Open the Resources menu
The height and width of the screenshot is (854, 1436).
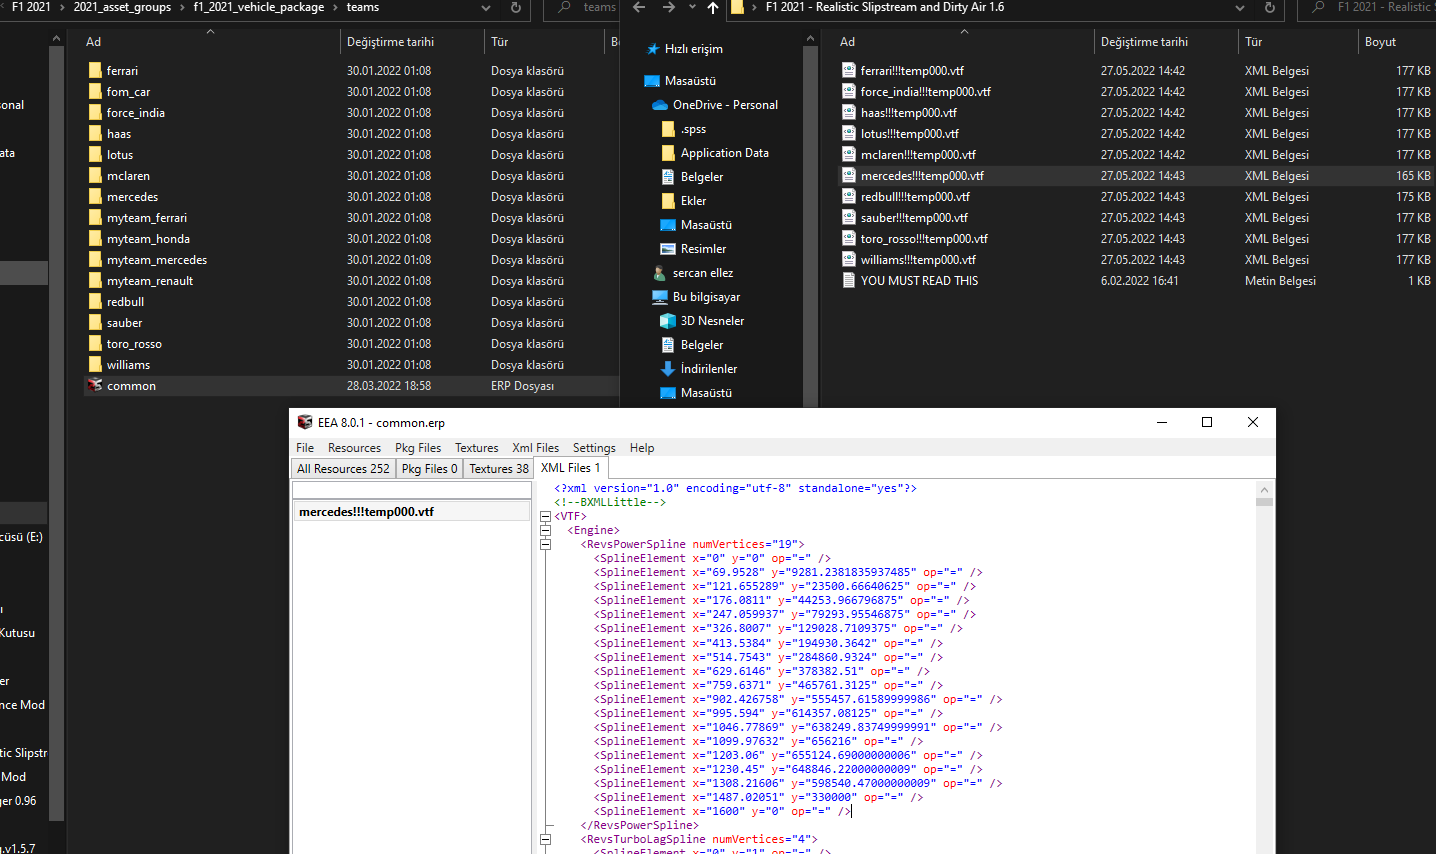click(354, 448)
